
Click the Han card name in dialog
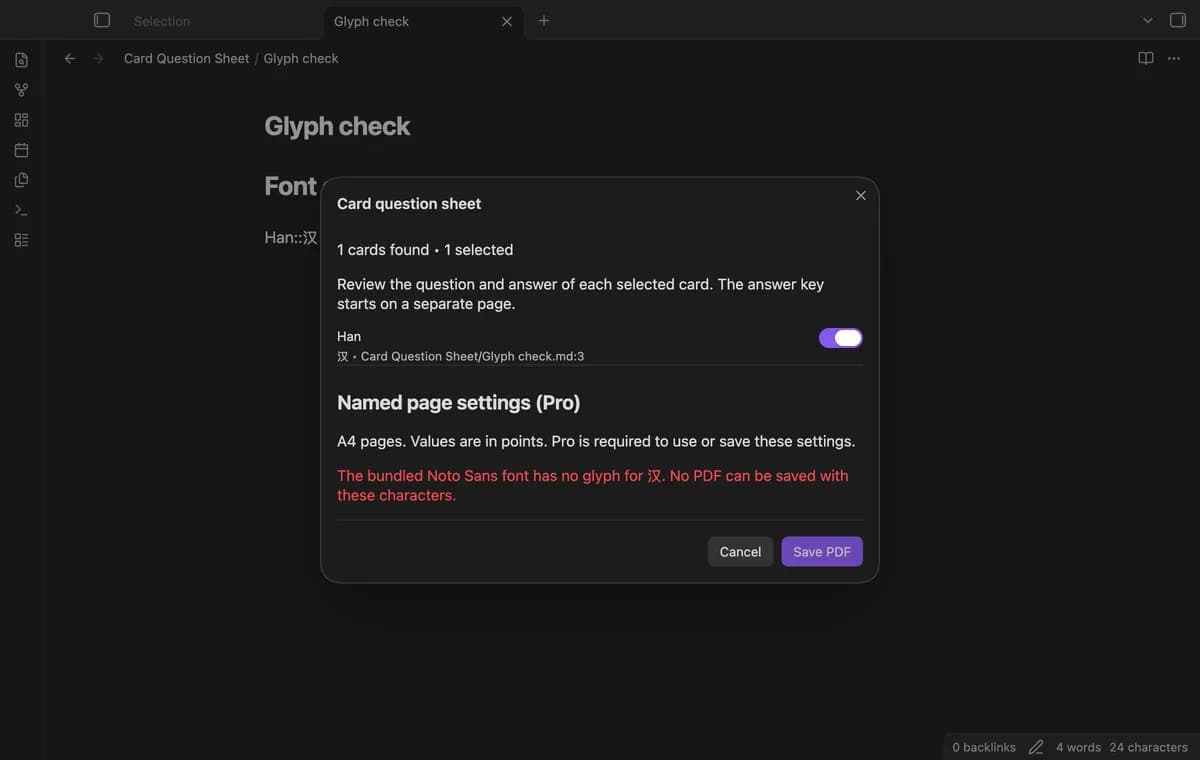point(349,336)
